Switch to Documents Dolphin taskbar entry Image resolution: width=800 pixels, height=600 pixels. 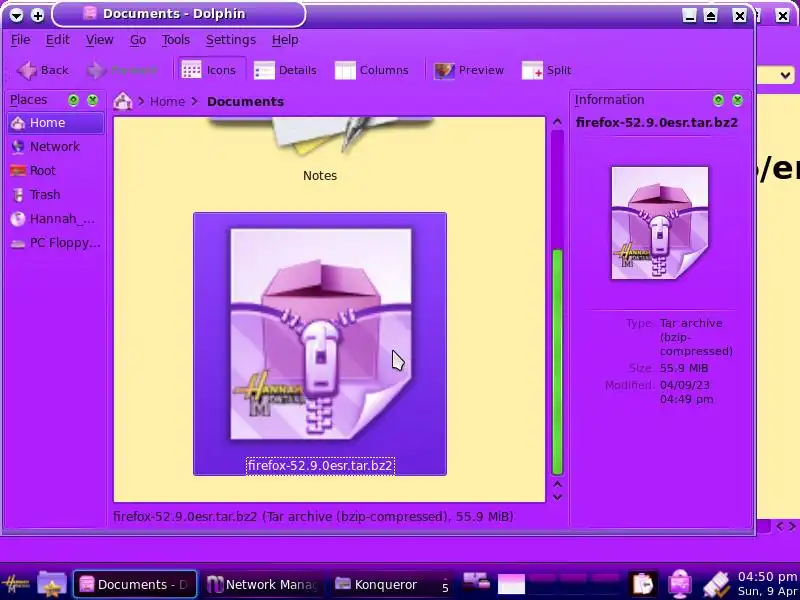click(135, 584)
